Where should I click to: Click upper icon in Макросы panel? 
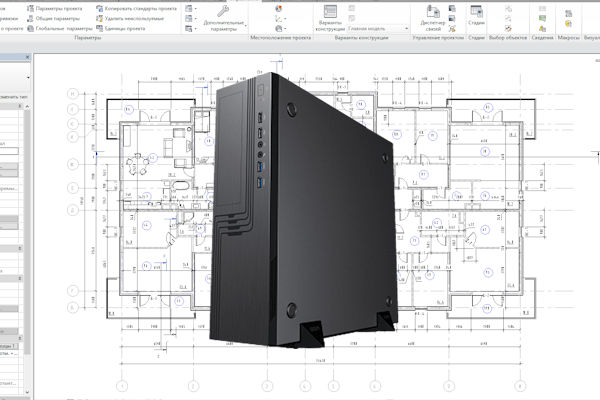tap(569, 13)
